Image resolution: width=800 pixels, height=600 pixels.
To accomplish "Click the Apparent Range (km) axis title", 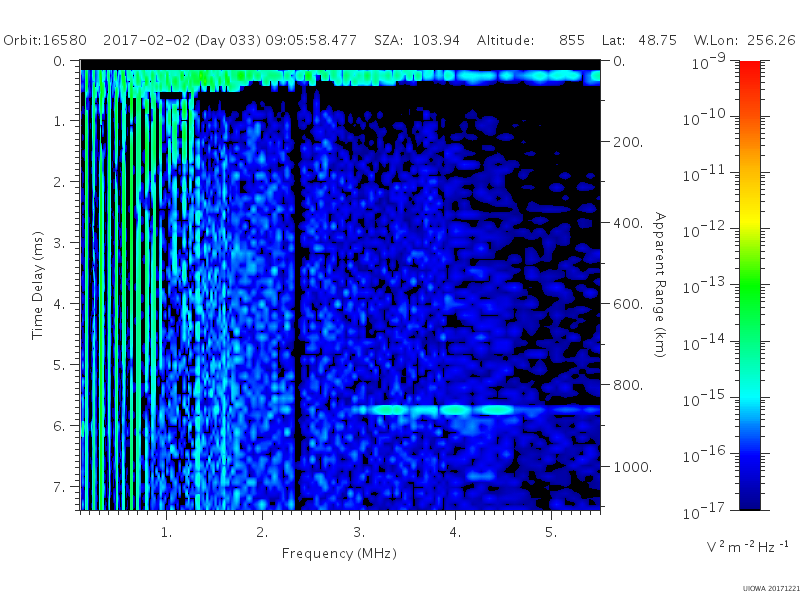I will (660, 285).
